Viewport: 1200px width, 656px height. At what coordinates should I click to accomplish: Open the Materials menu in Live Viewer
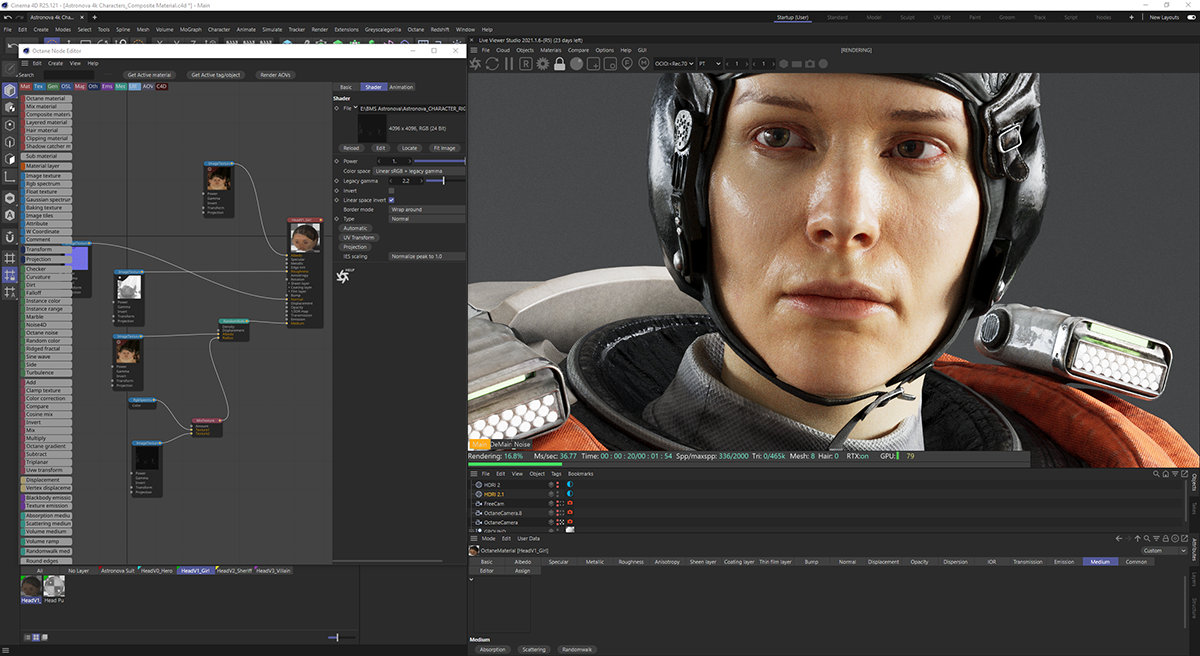[551, 50]
